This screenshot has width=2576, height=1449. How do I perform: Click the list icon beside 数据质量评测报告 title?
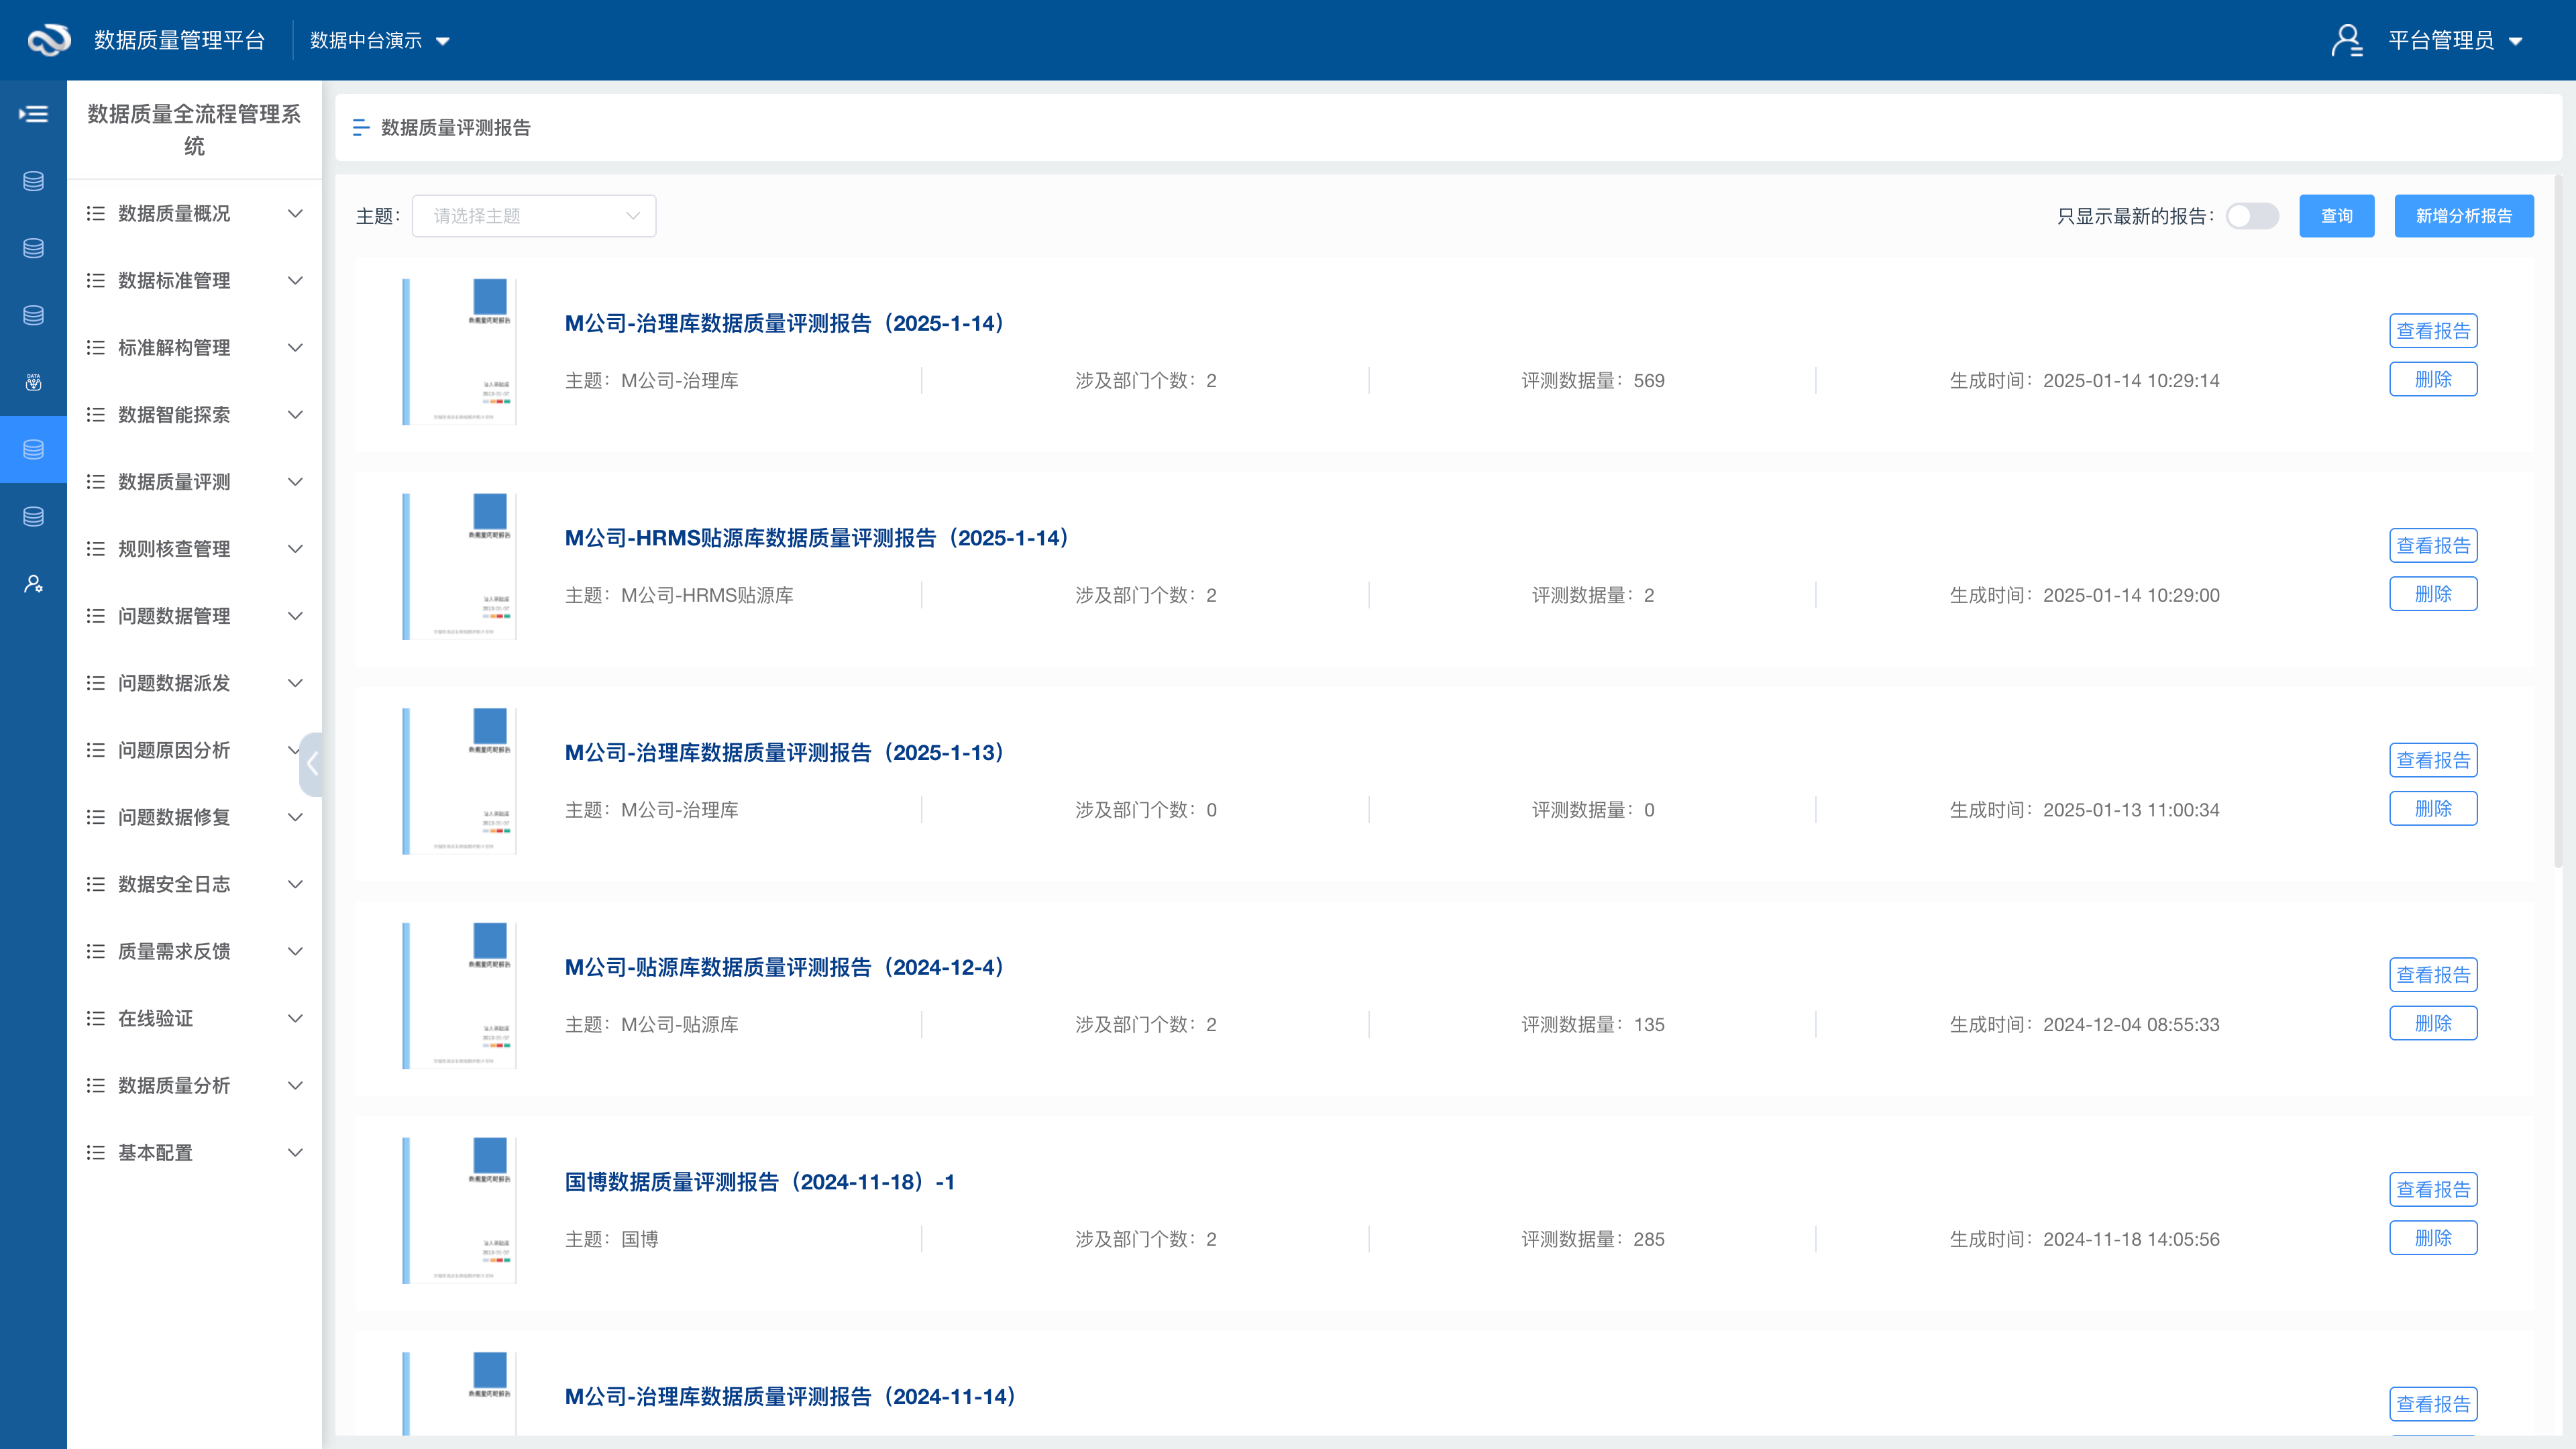[361, 128]
